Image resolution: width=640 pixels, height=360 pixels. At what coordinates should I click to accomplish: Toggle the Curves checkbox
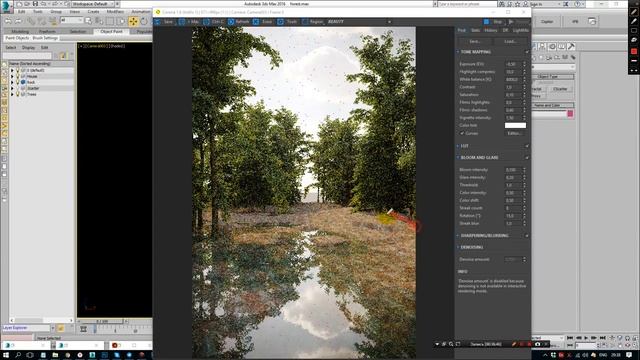point(462,133)
